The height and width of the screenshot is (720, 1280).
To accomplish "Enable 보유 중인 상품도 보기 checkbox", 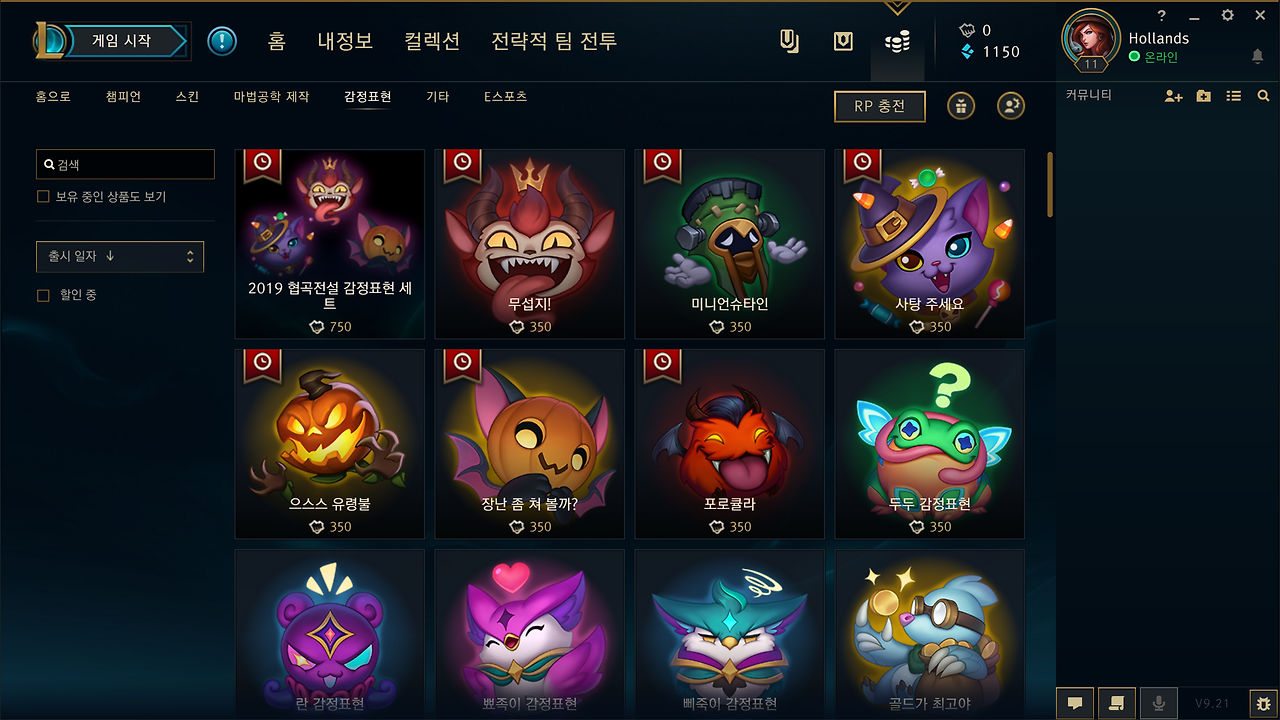I will (x=43, y=197).
